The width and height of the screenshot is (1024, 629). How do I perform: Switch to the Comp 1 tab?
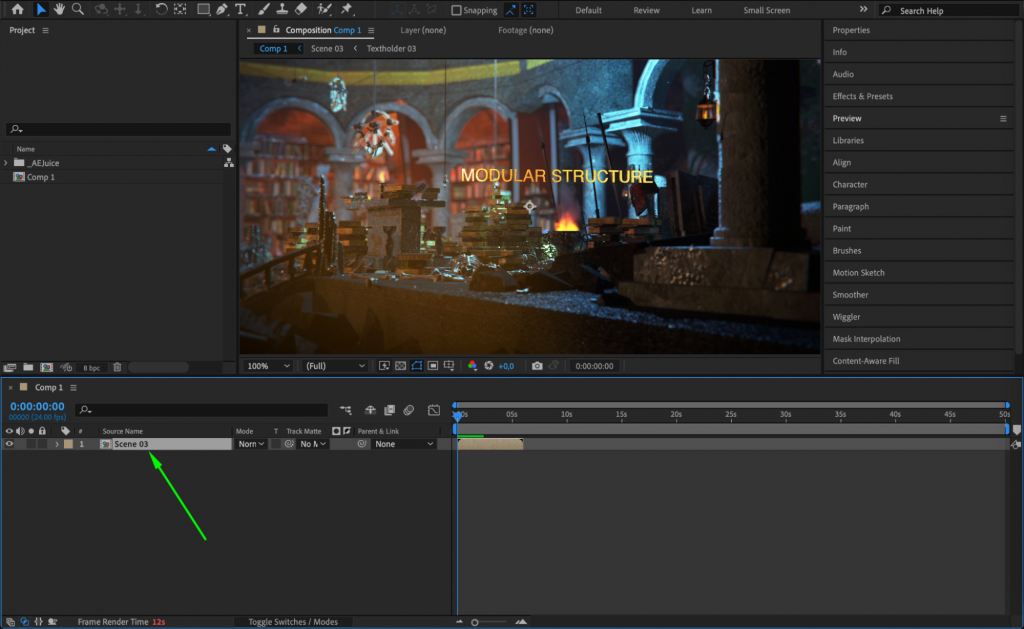[273, 48]
